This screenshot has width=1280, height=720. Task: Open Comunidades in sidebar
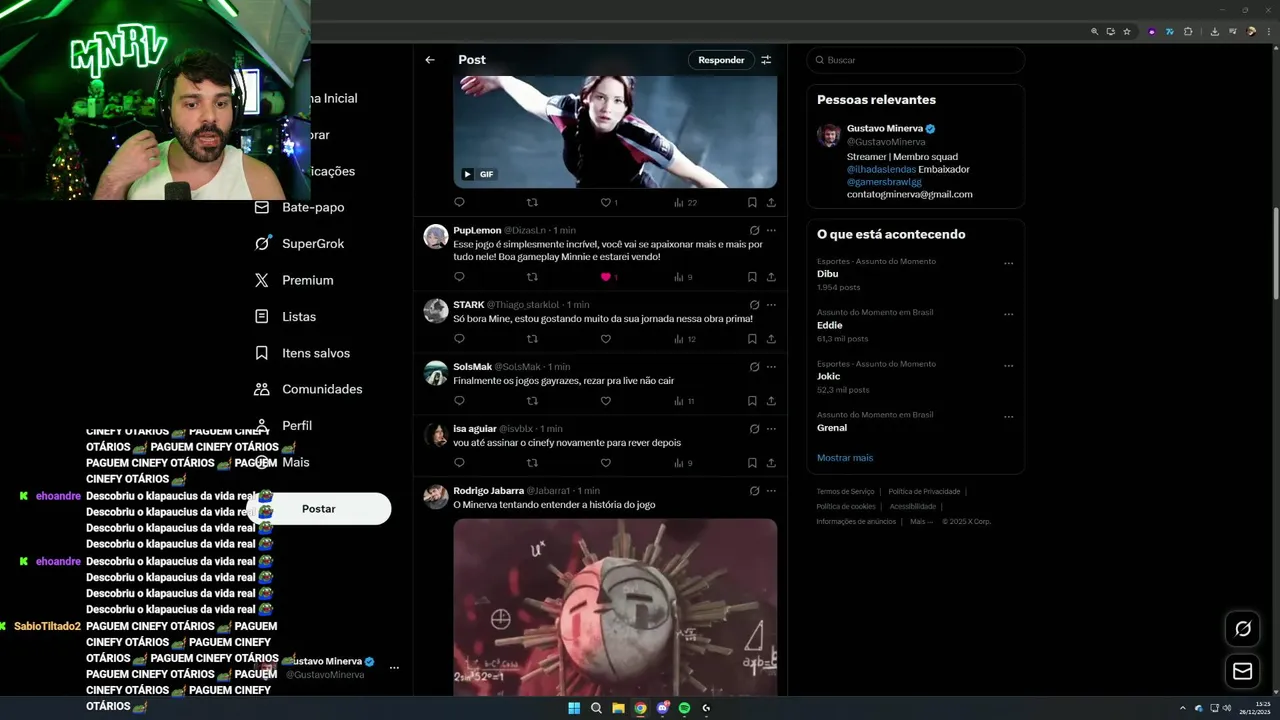tap(308, 389)
